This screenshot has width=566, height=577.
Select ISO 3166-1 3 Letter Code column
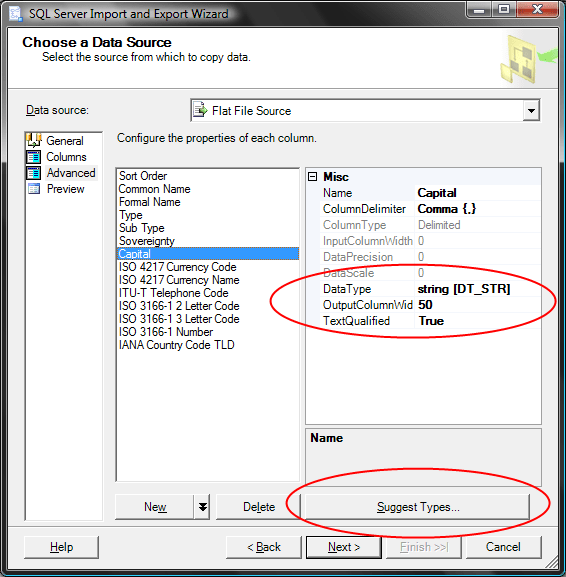point(208,319)
